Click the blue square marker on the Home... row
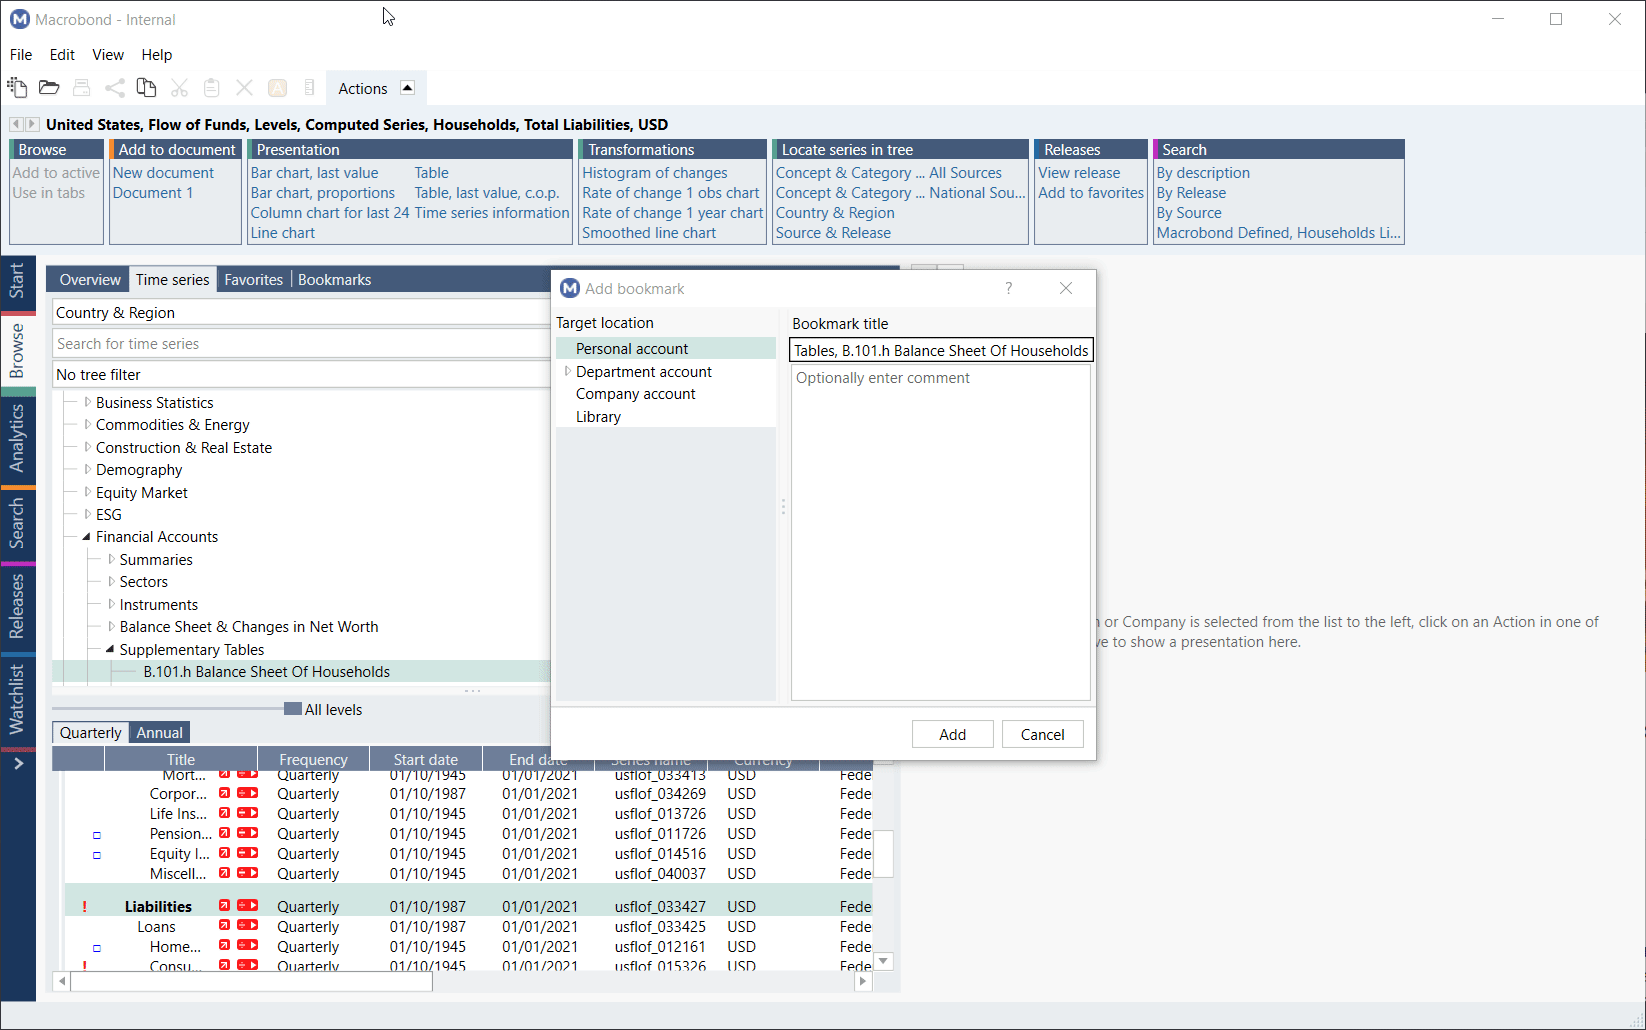 (97, 948)
